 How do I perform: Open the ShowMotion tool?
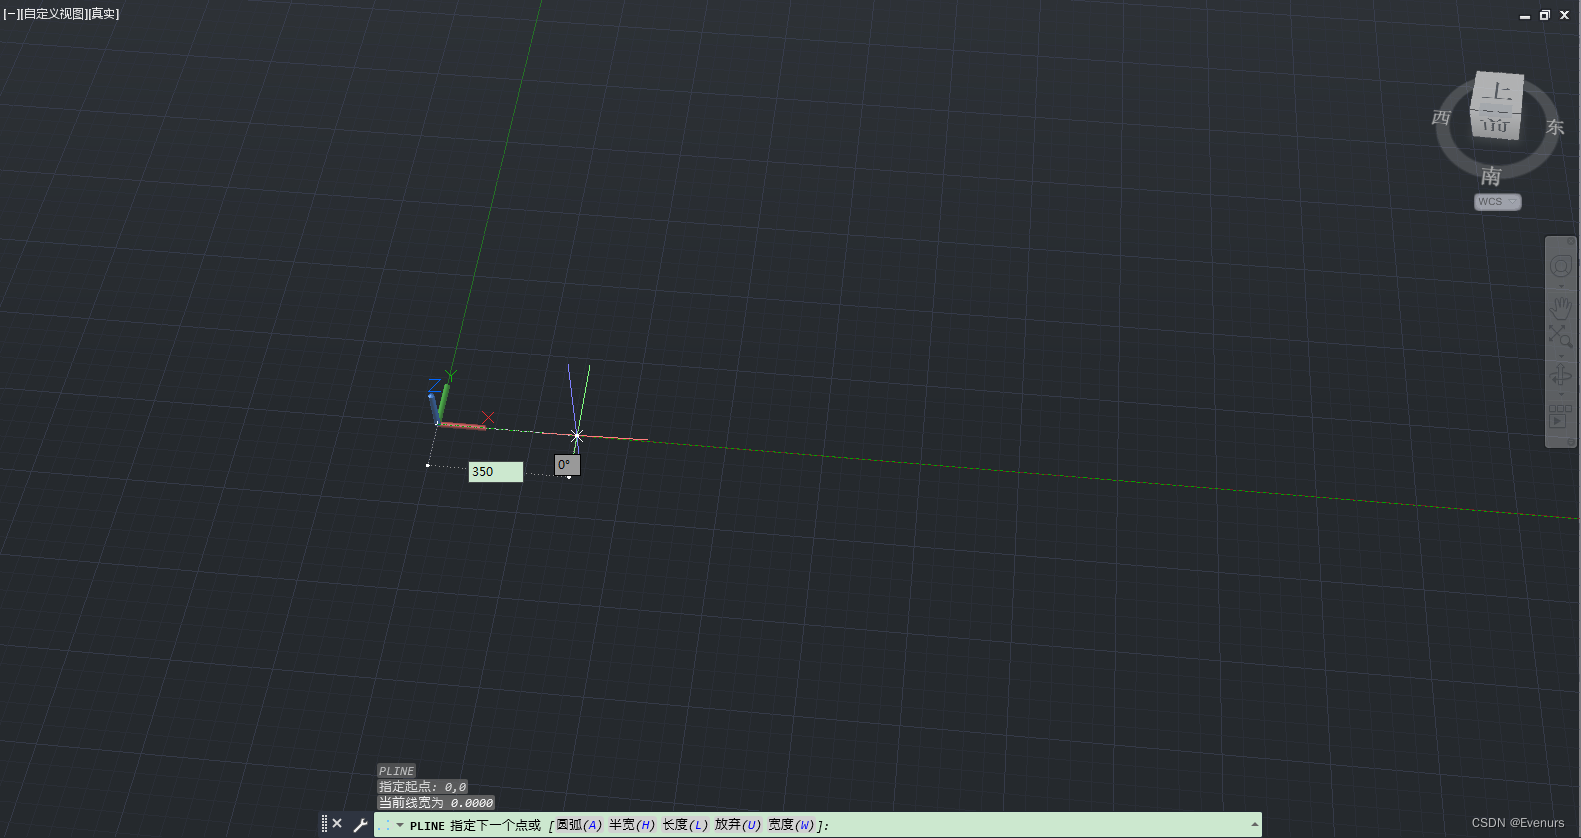[1561, 416]
